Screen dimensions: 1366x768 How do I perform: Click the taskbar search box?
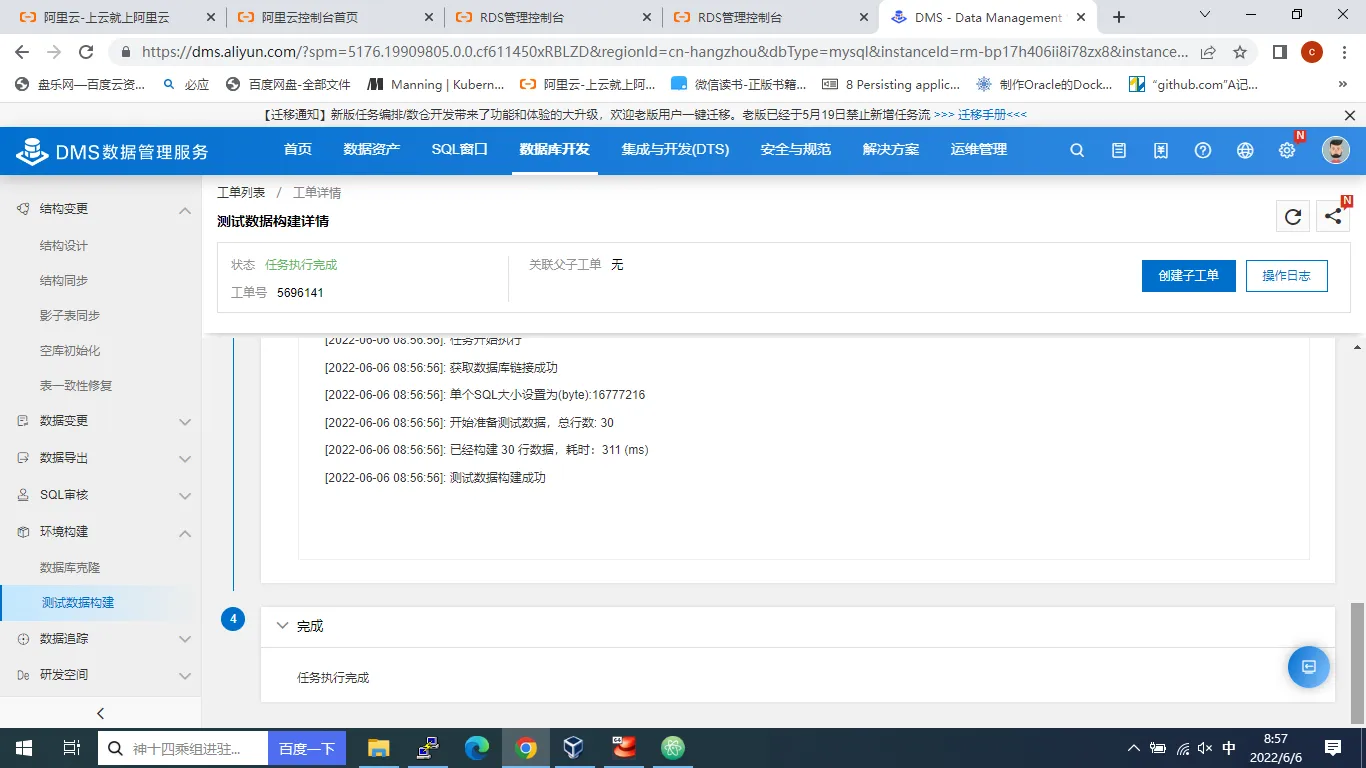pyautogui.click(x=183, y=748)
